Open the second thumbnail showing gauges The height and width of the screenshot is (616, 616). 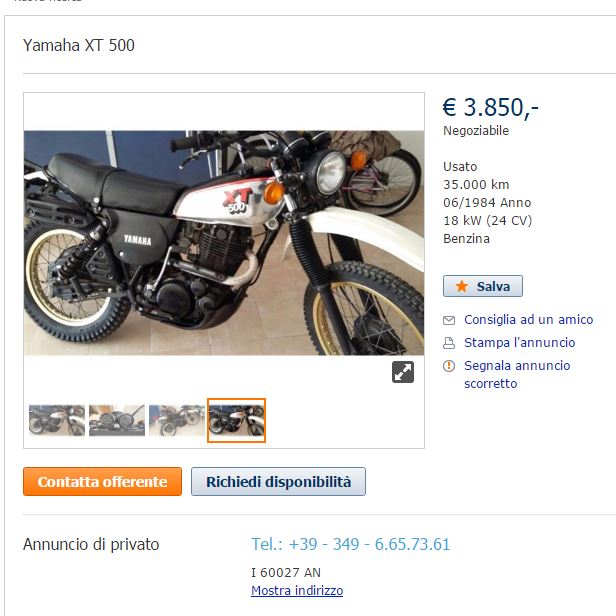coord(117,420)
